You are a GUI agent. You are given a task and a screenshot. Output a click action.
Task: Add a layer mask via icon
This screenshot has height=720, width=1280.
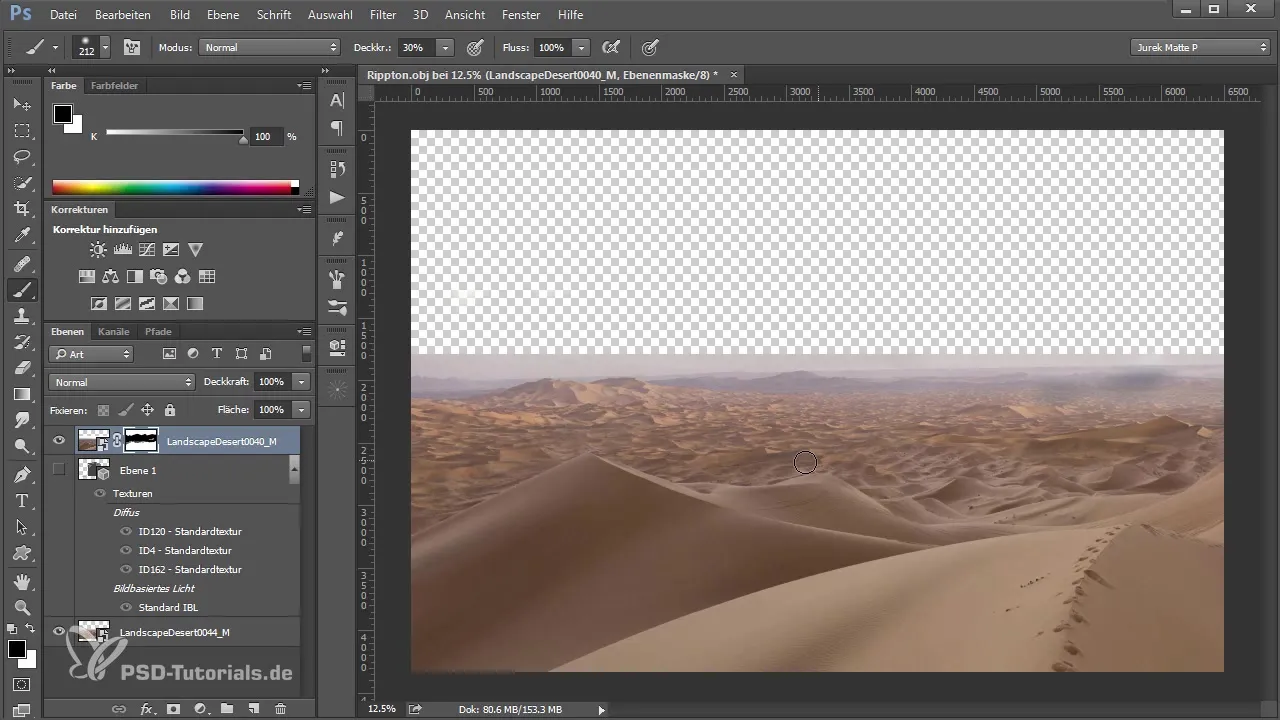[x=172, y=709]
